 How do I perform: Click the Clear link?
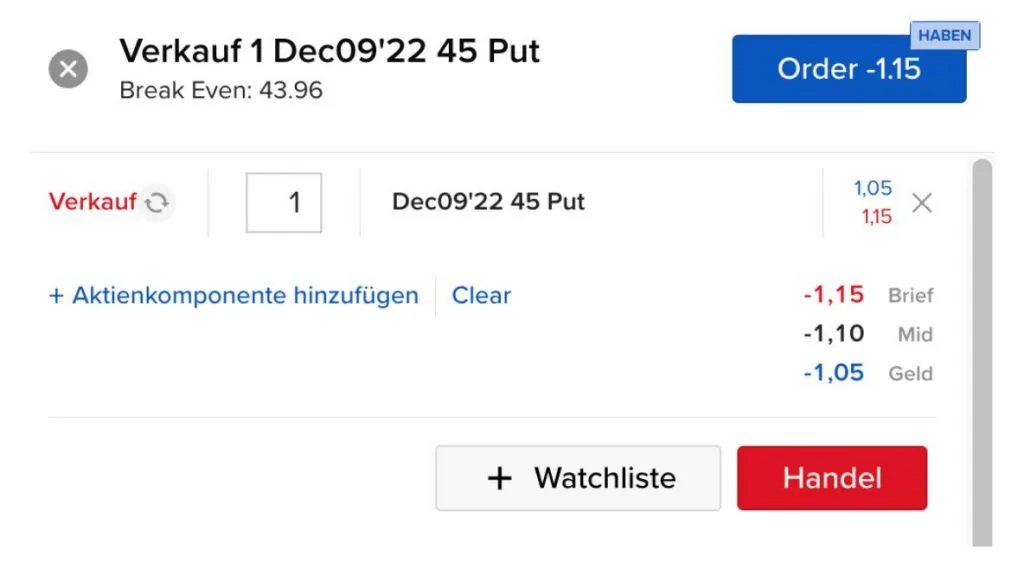click(x=481, y=295)
